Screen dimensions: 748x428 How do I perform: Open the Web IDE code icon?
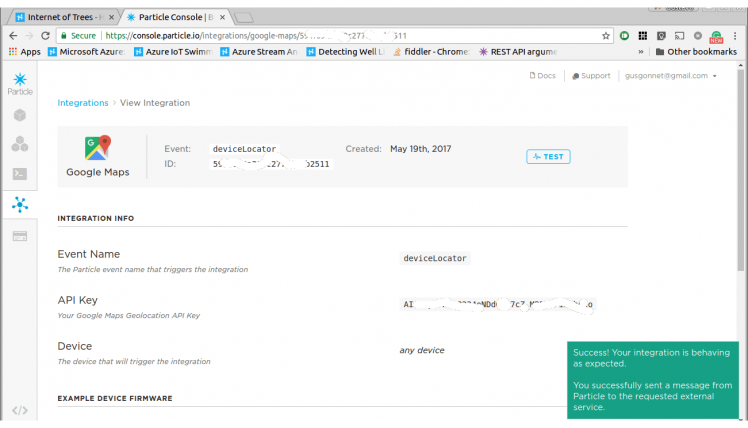click(x=20, y=410)
